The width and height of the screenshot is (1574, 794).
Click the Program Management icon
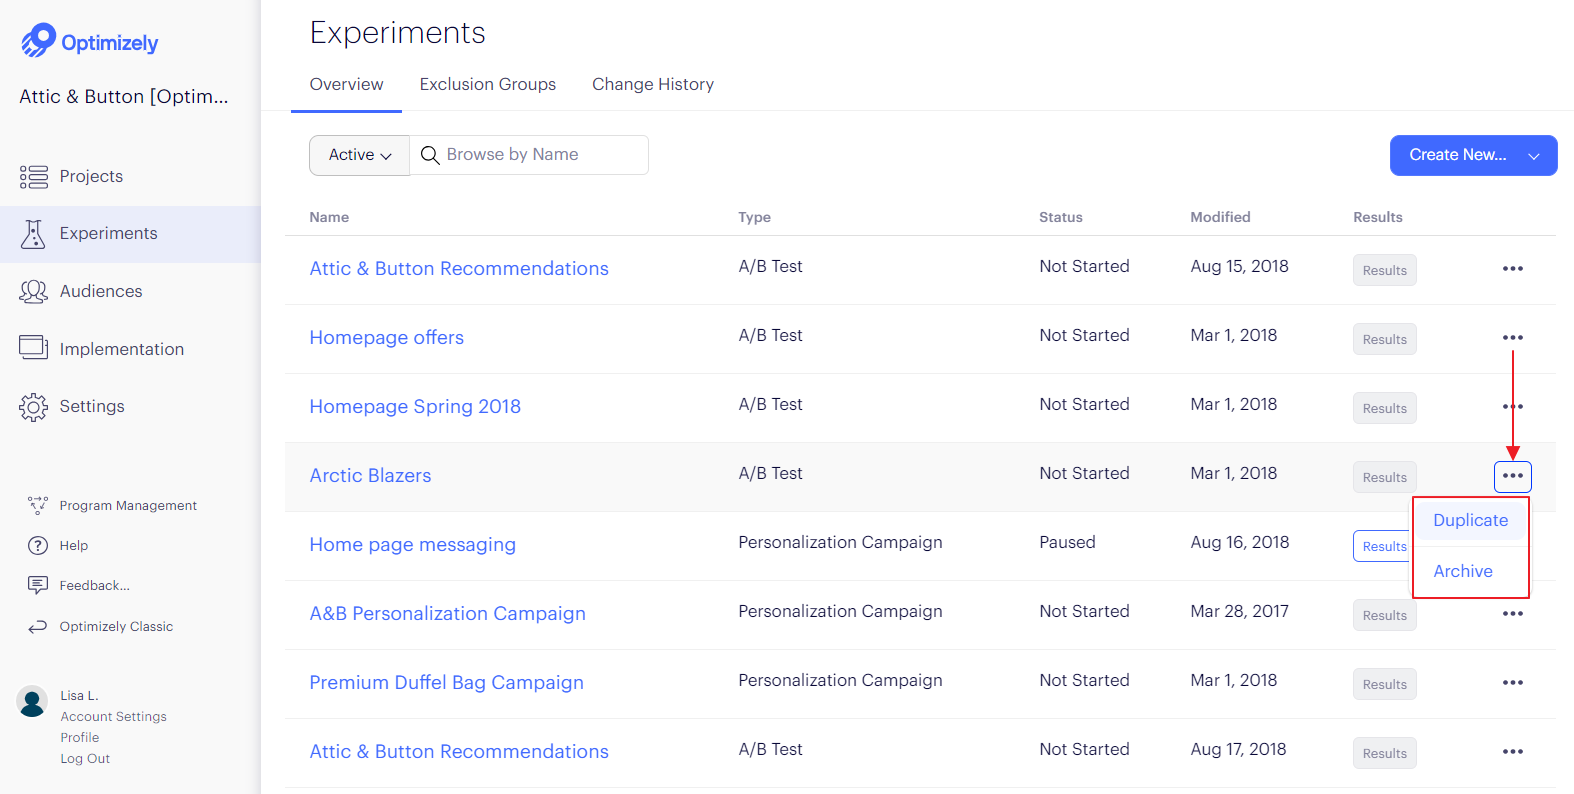coord(38,505)
